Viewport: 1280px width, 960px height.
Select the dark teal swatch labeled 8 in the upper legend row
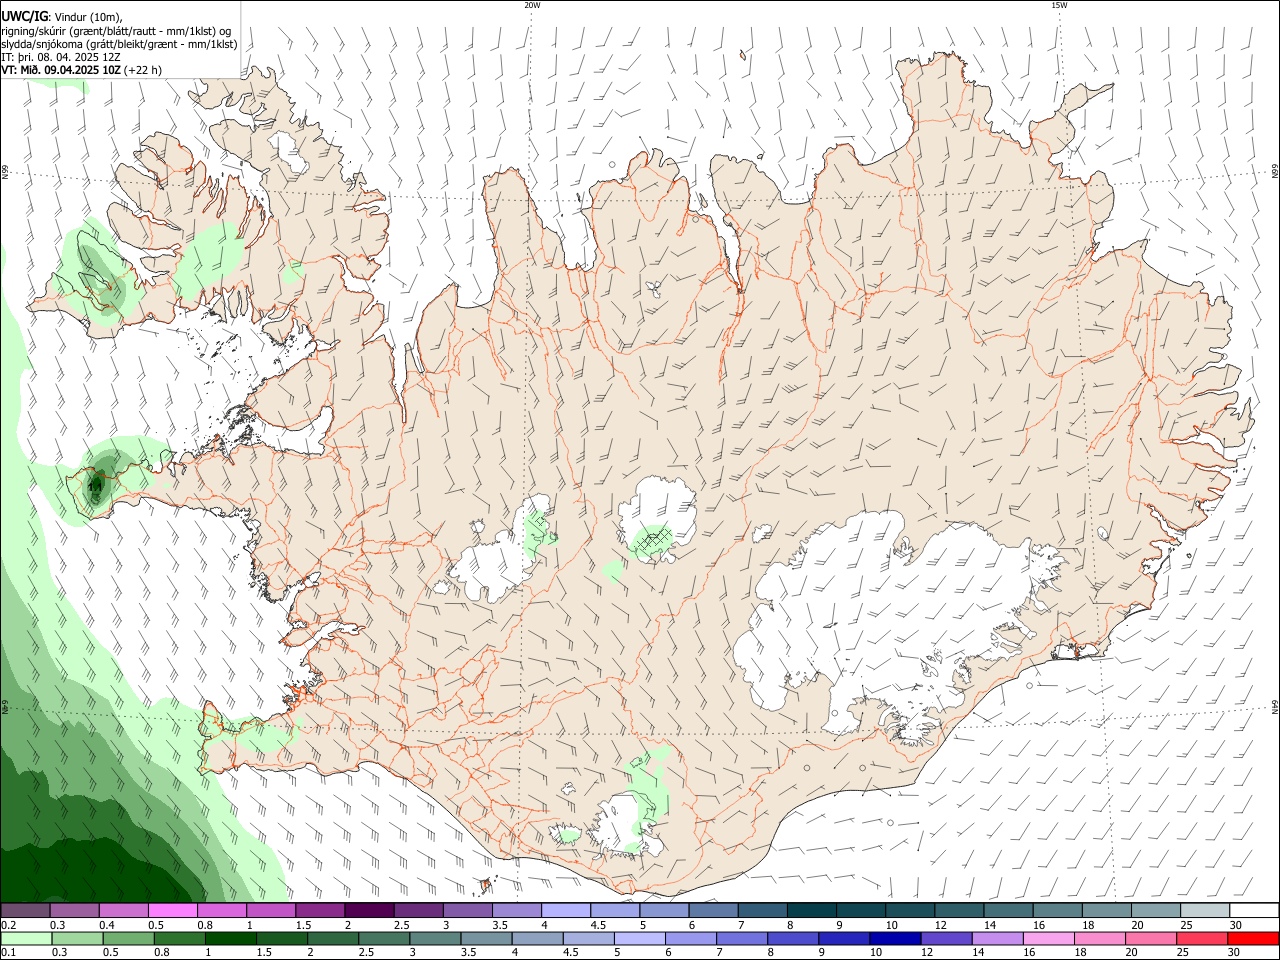click(812, 911)
